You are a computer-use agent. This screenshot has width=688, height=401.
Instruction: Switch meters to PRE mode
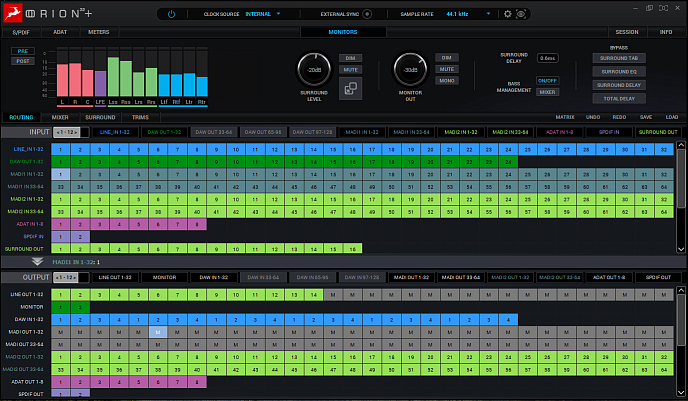click(x=22, y=50)
